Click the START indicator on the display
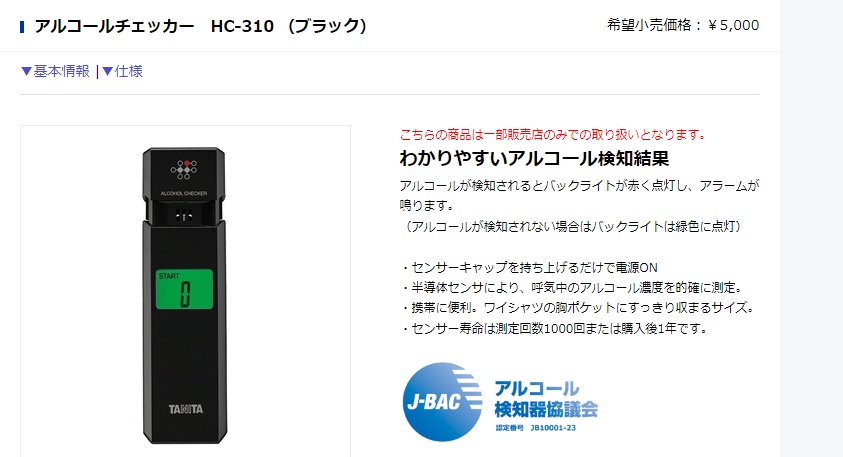Screen dimensions: 843x457 click(169, 276)
